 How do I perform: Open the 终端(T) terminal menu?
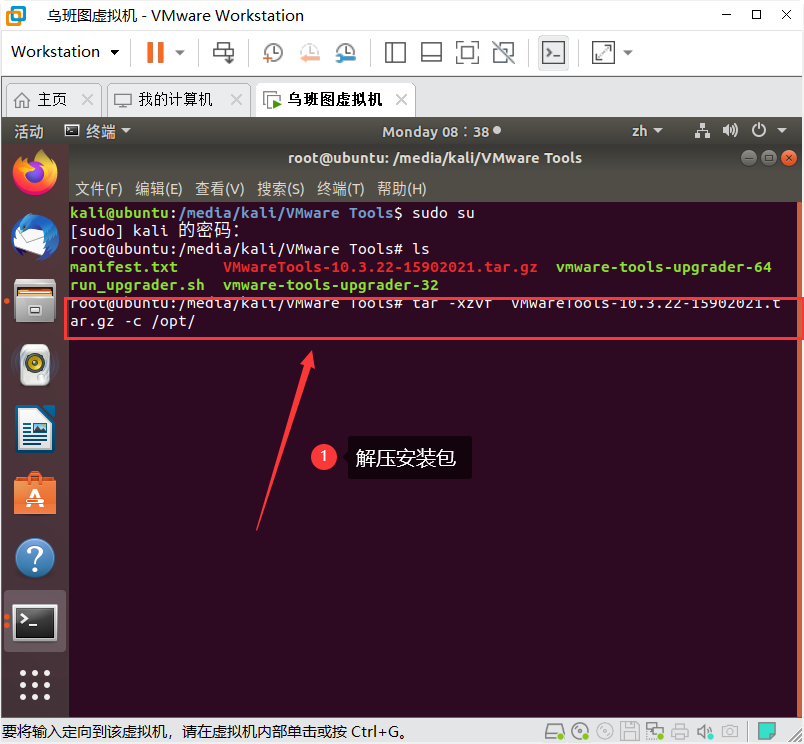click(340, 189)
